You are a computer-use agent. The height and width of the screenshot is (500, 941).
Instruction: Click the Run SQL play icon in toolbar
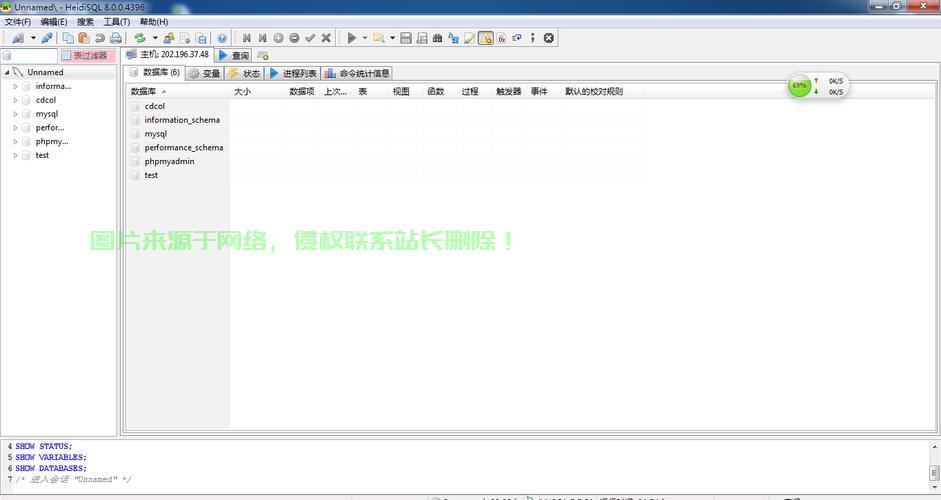coord(351,38)
